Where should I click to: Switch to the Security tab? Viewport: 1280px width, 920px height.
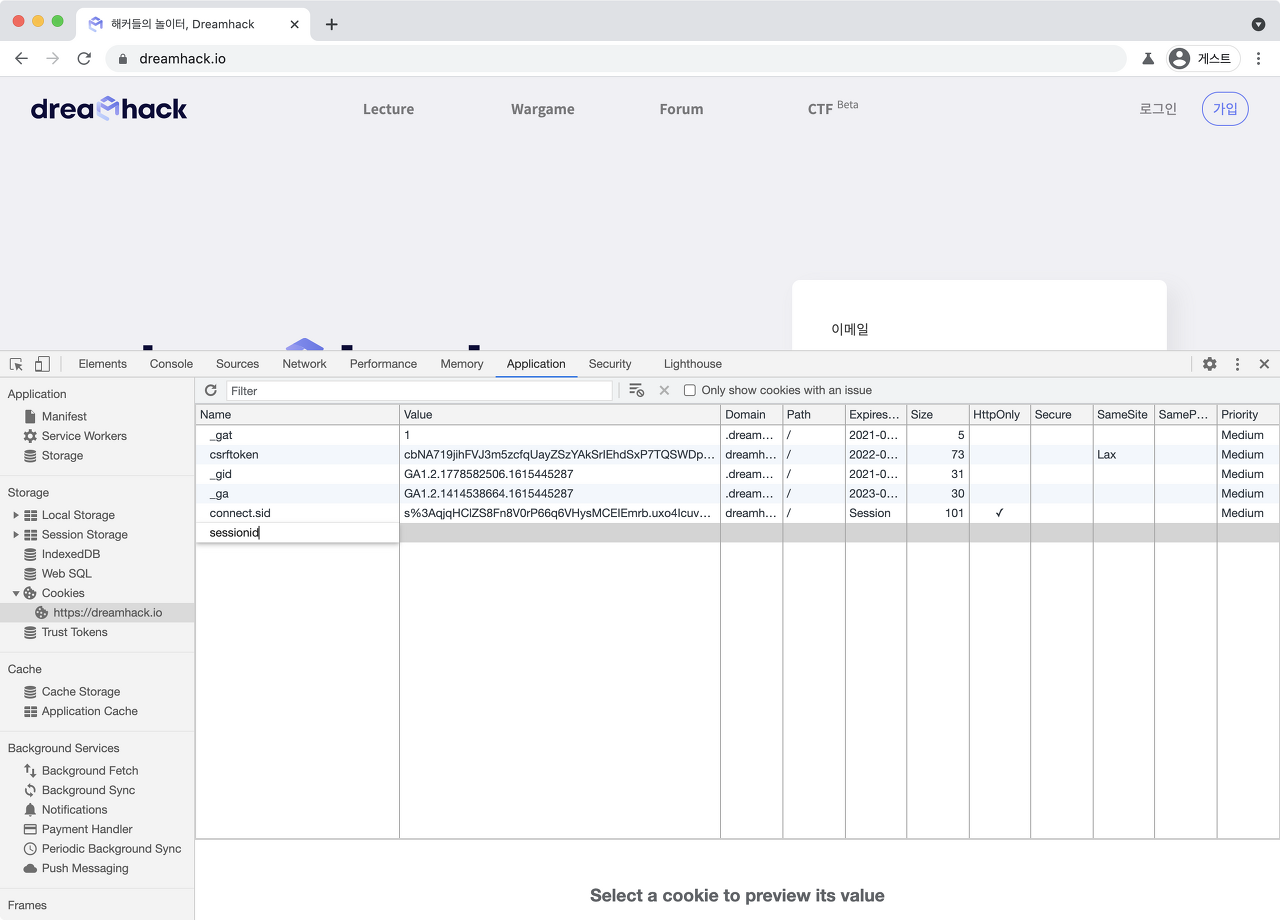pos(610,364)
